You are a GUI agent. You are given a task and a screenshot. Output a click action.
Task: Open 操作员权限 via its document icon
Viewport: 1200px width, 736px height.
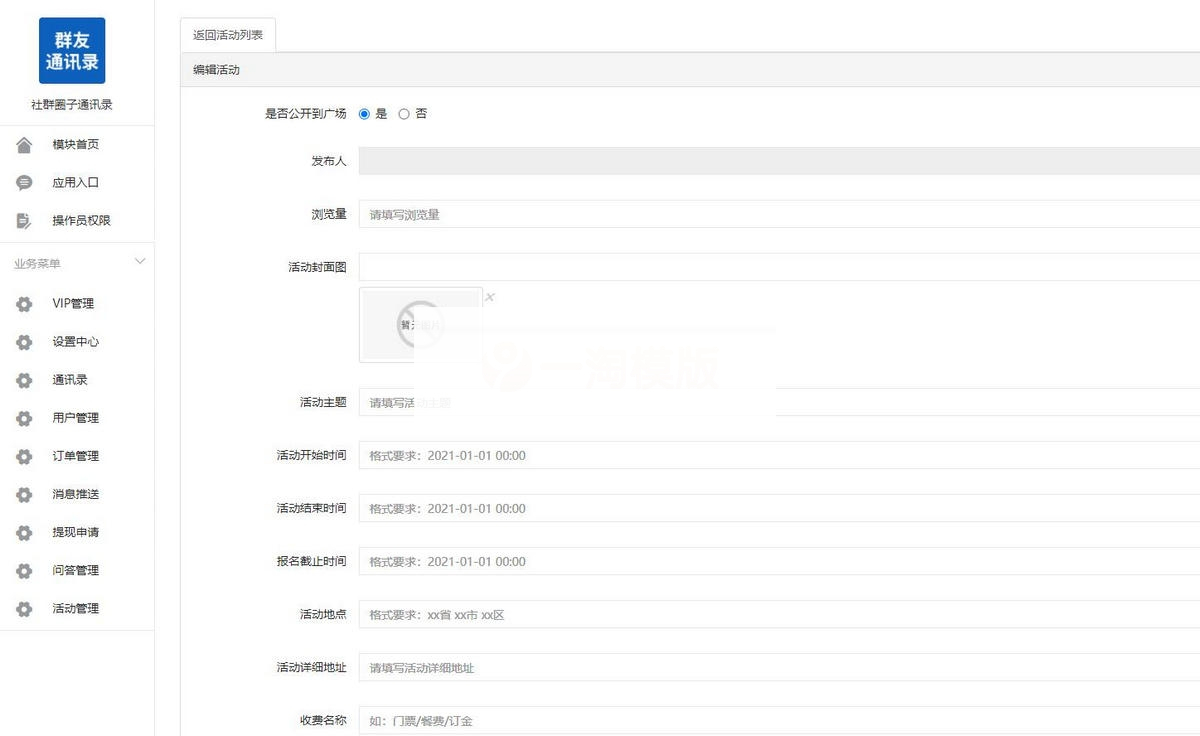click(x=24, y=220)
